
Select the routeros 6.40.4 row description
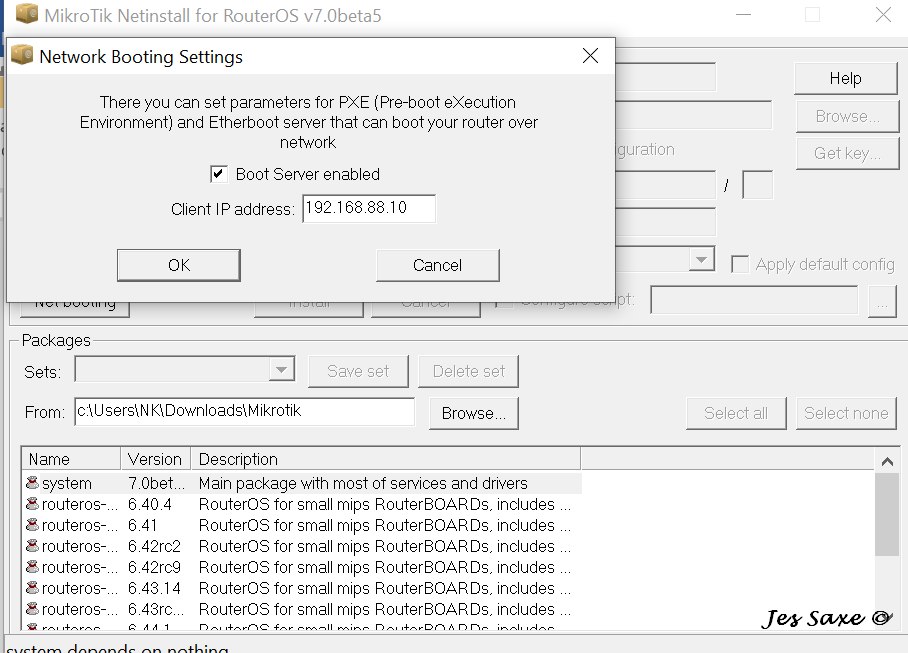pyautogui.click(x=385, y=504)
